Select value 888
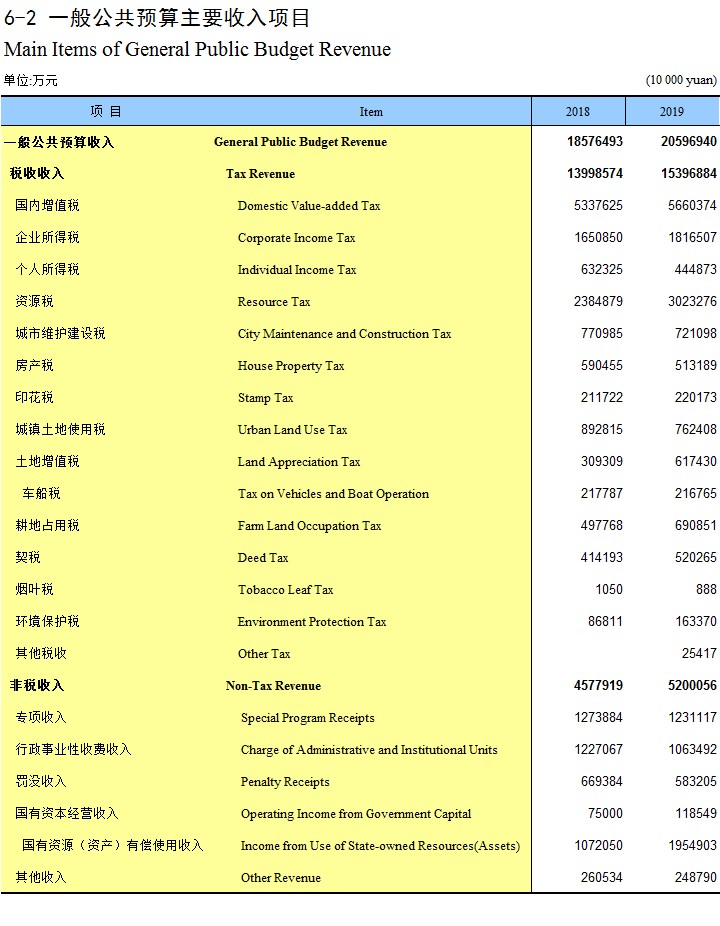The height and width of the screenshot is (926, 720). [x=706, y=589]
